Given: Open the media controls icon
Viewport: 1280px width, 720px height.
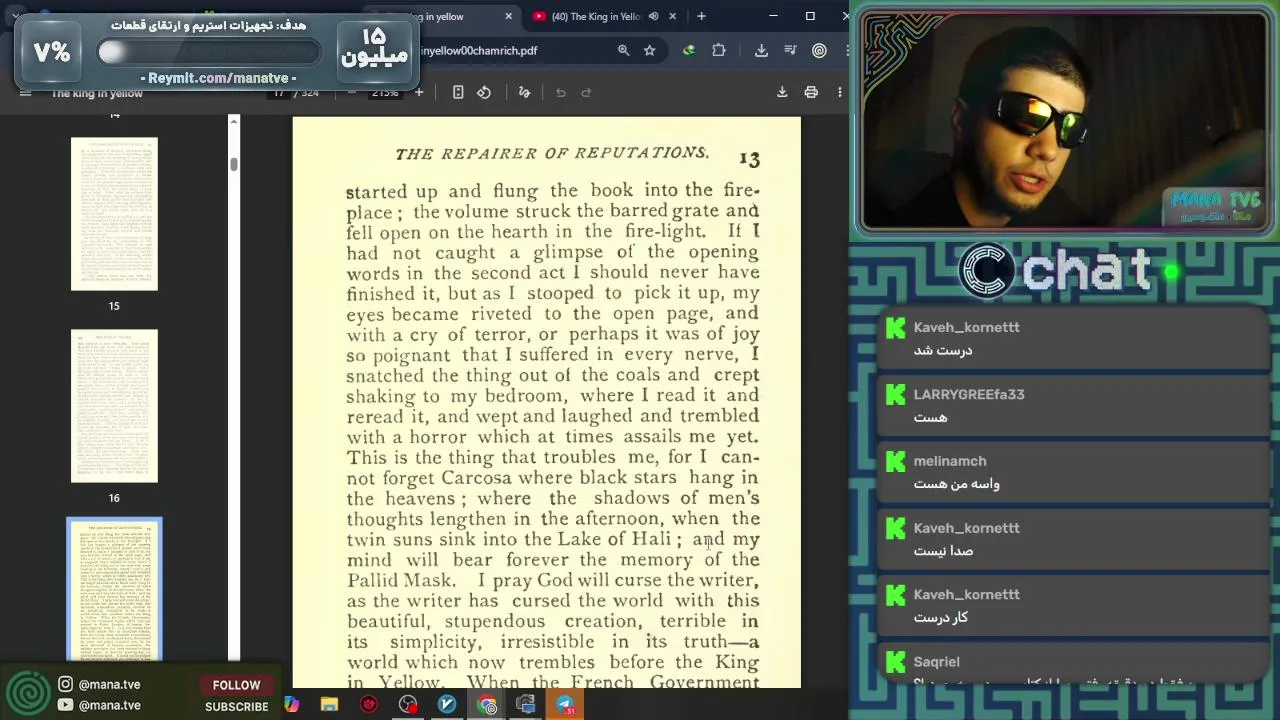Looking at the screenshot, I should click(x=791, y=50).
